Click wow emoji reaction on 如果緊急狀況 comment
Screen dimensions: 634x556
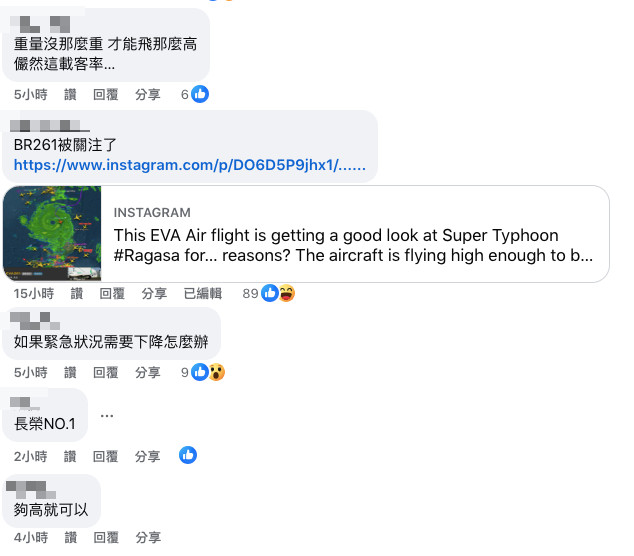[217, 372]
